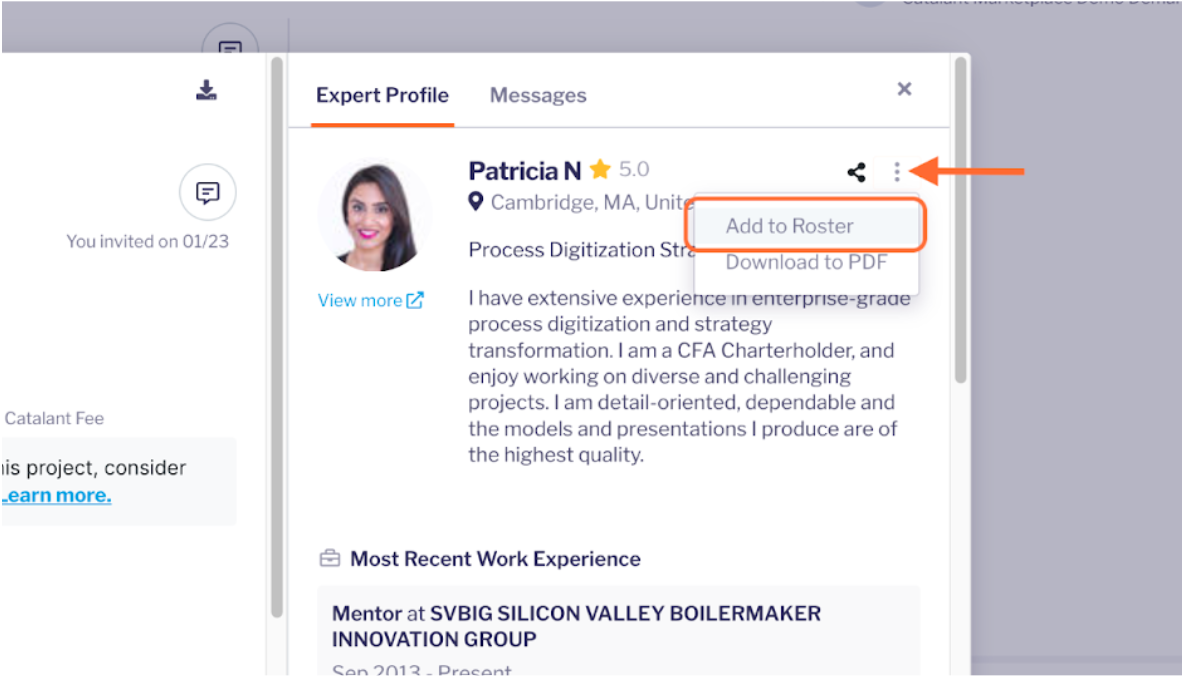
Task: Click the Cambridge, MA location text
Action: (x=592, y=202)
